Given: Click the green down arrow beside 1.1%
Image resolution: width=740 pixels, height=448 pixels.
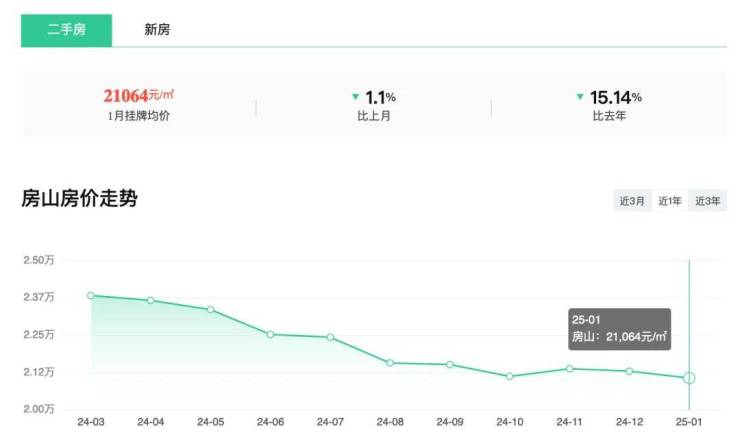Looking at the screenshot, I should coord(355,97).
